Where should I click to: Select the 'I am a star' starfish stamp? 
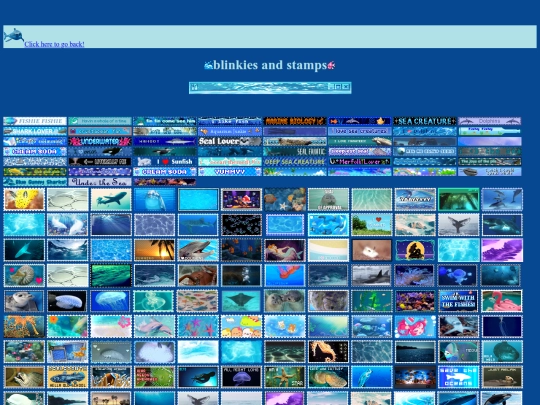tap(285, 377)
